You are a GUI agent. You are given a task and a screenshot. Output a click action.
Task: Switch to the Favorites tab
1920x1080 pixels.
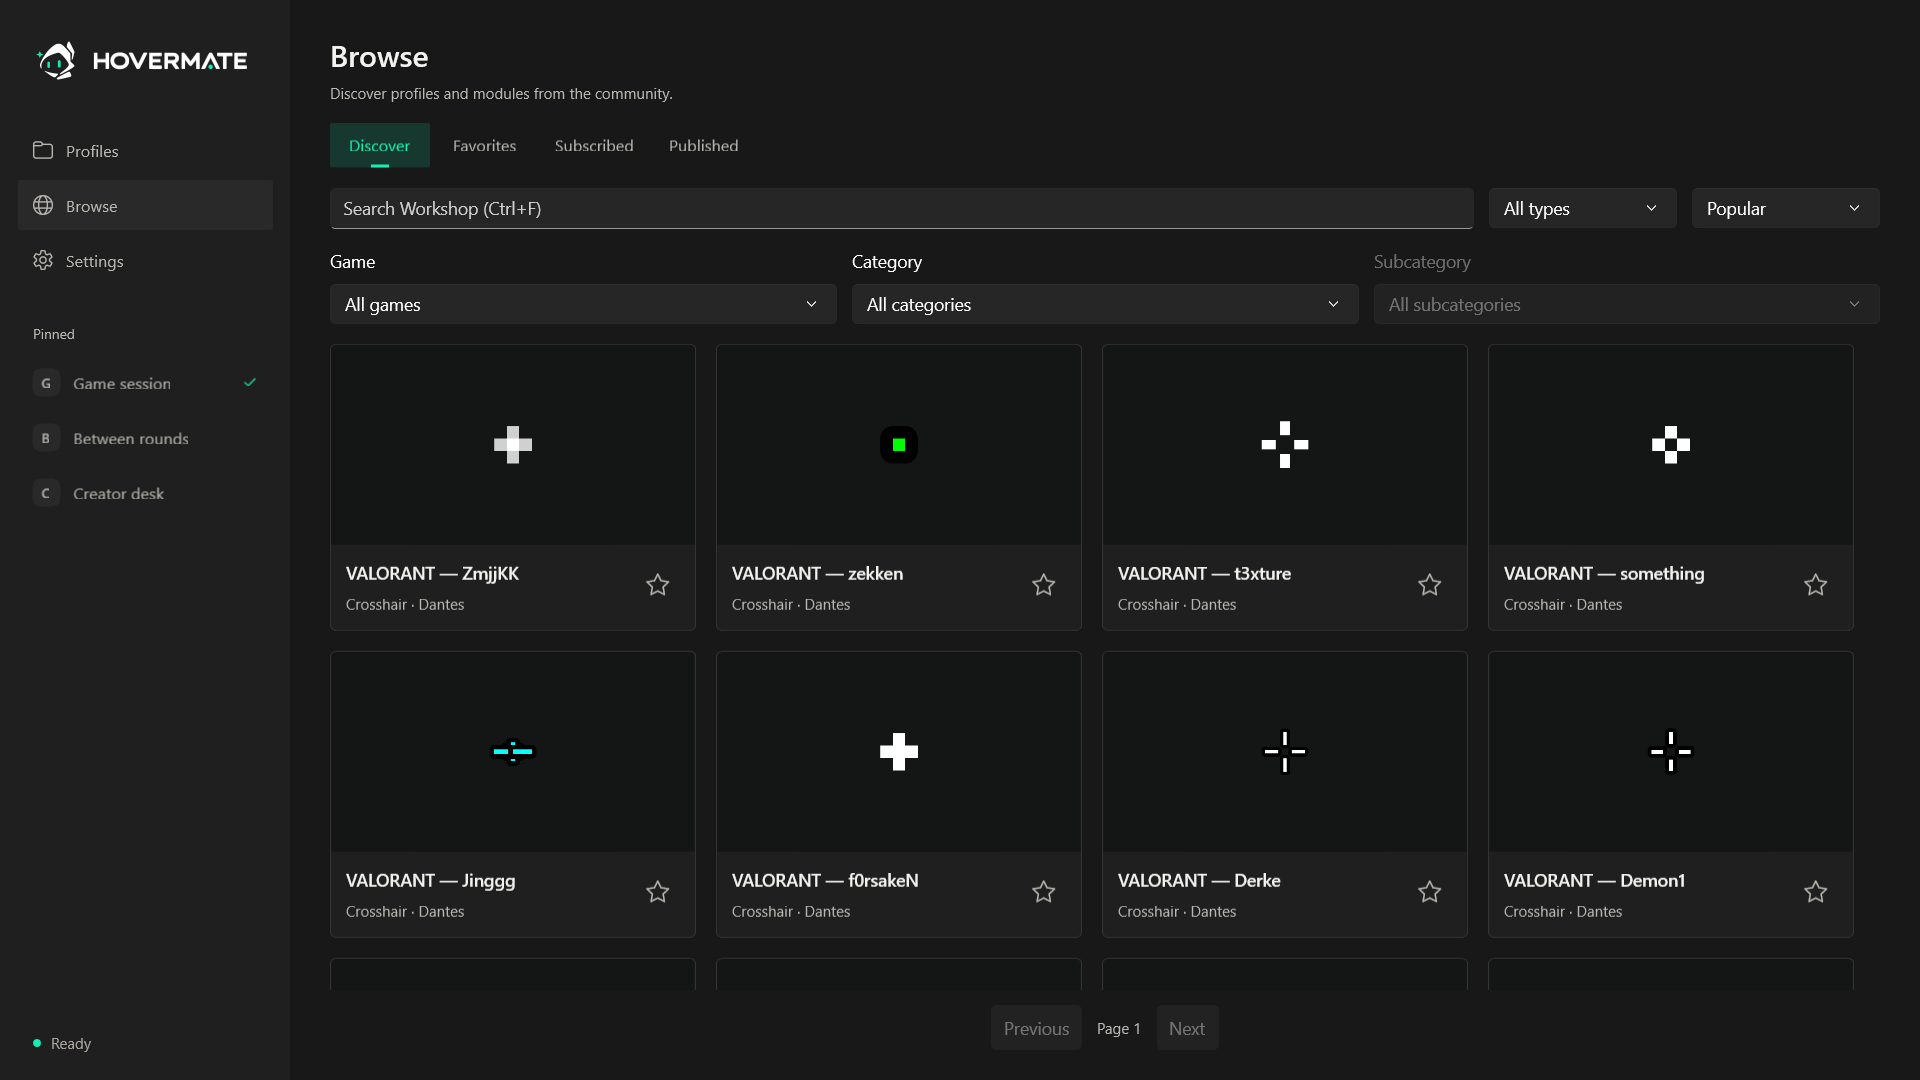pyautogui.click(x=484, y=145)
